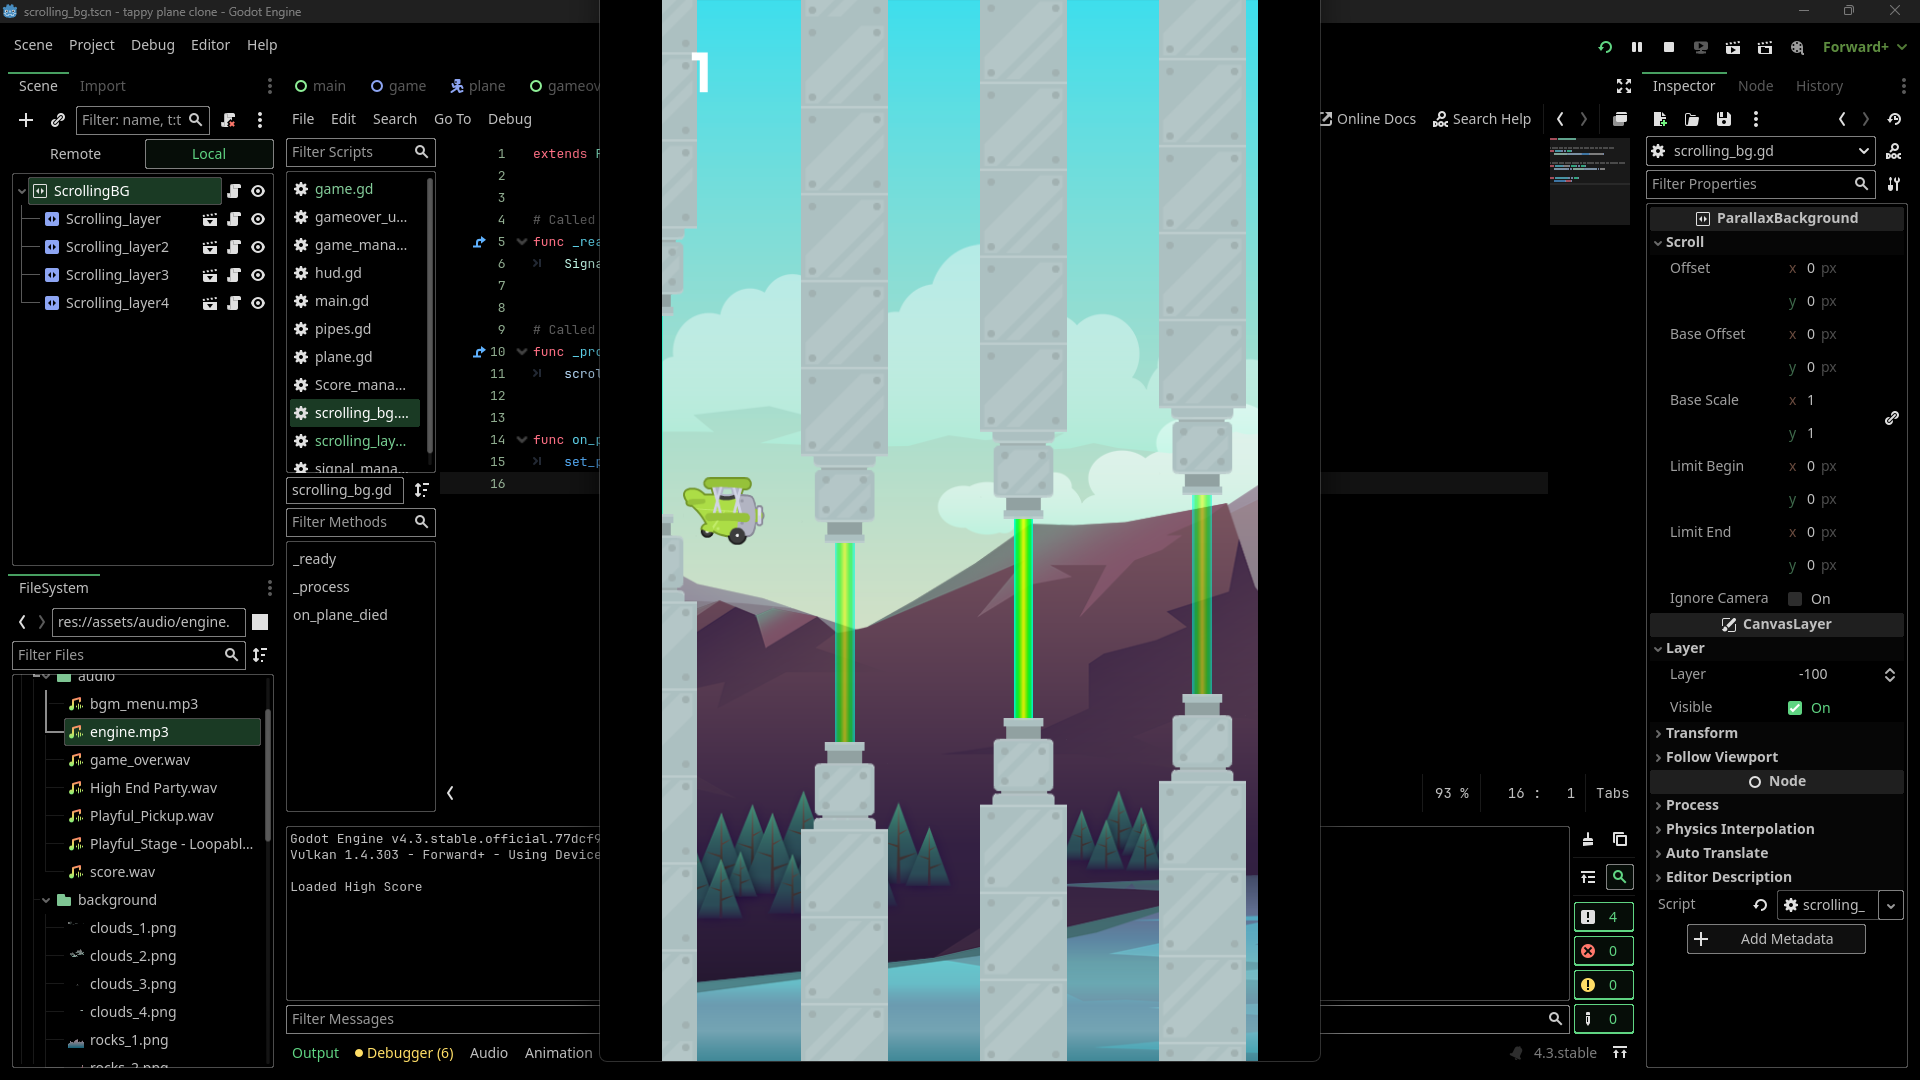Screen dimensions: 1920x1080
Task: Click the save resource icon in Inspector
Action: click(x=1724, y=119)
